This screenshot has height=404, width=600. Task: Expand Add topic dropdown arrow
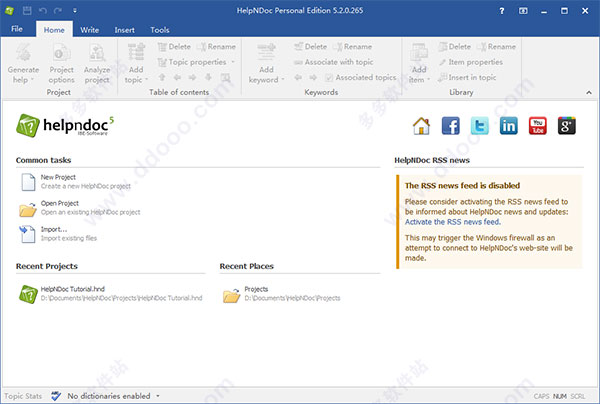click(x=146, y=80)
